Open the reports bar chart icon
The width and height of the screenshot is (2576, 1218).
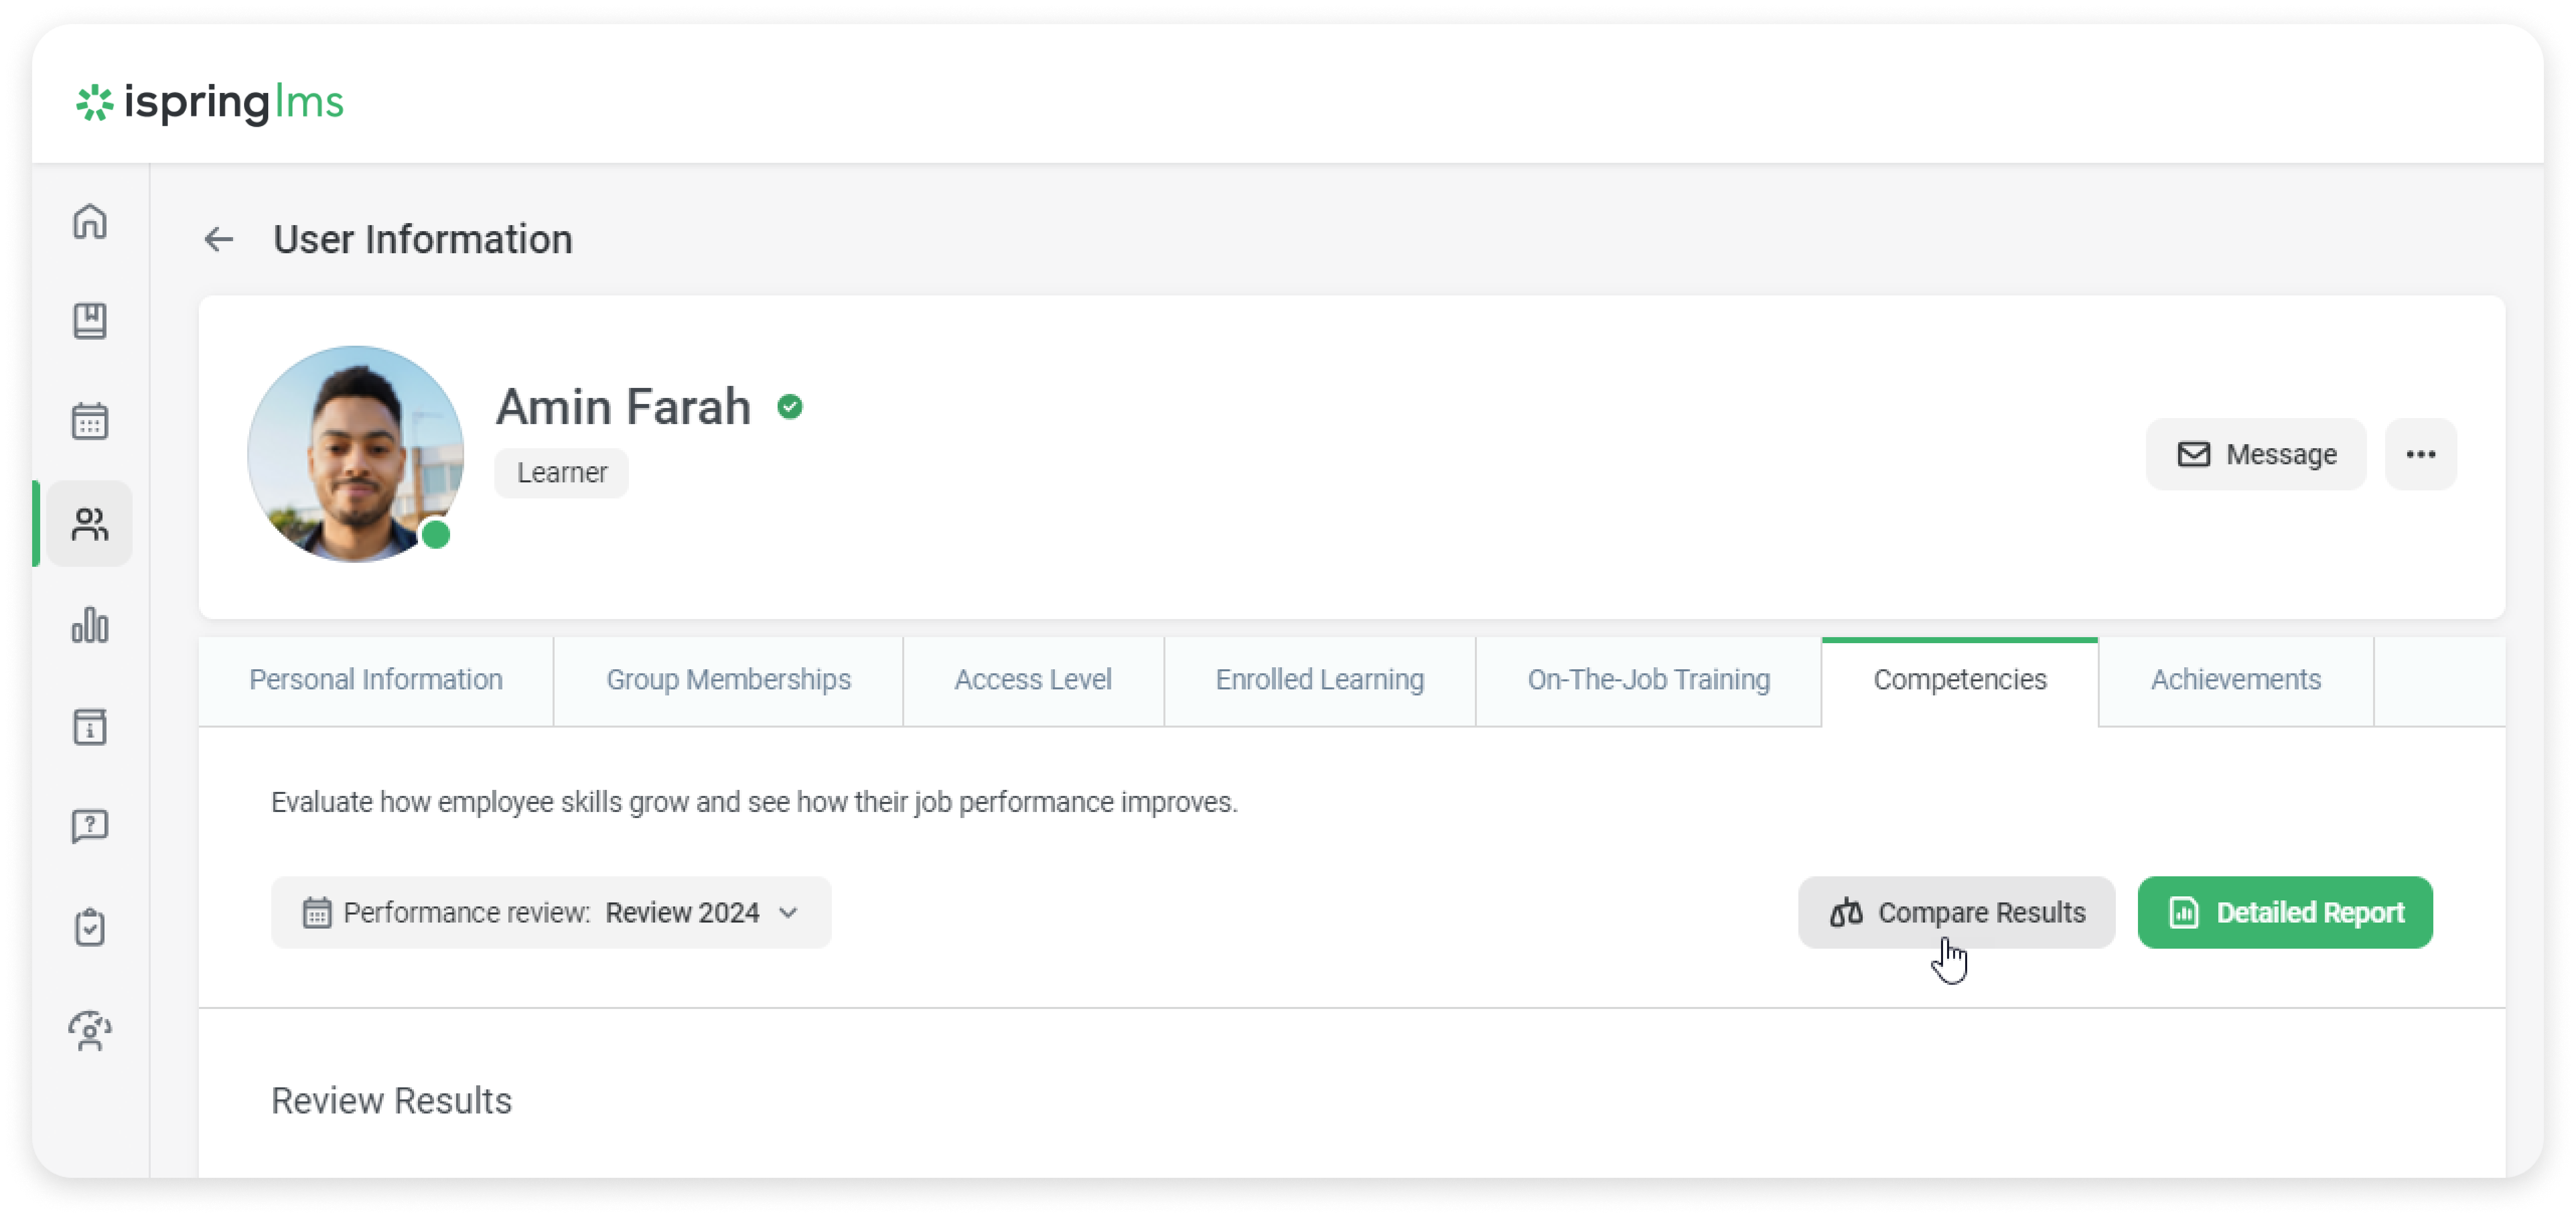(90, 625)
